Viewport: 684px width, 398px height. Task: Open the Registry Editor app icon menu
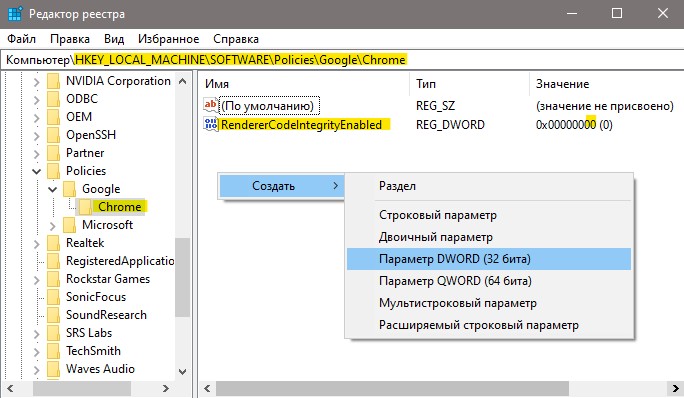tap(15, 14)
